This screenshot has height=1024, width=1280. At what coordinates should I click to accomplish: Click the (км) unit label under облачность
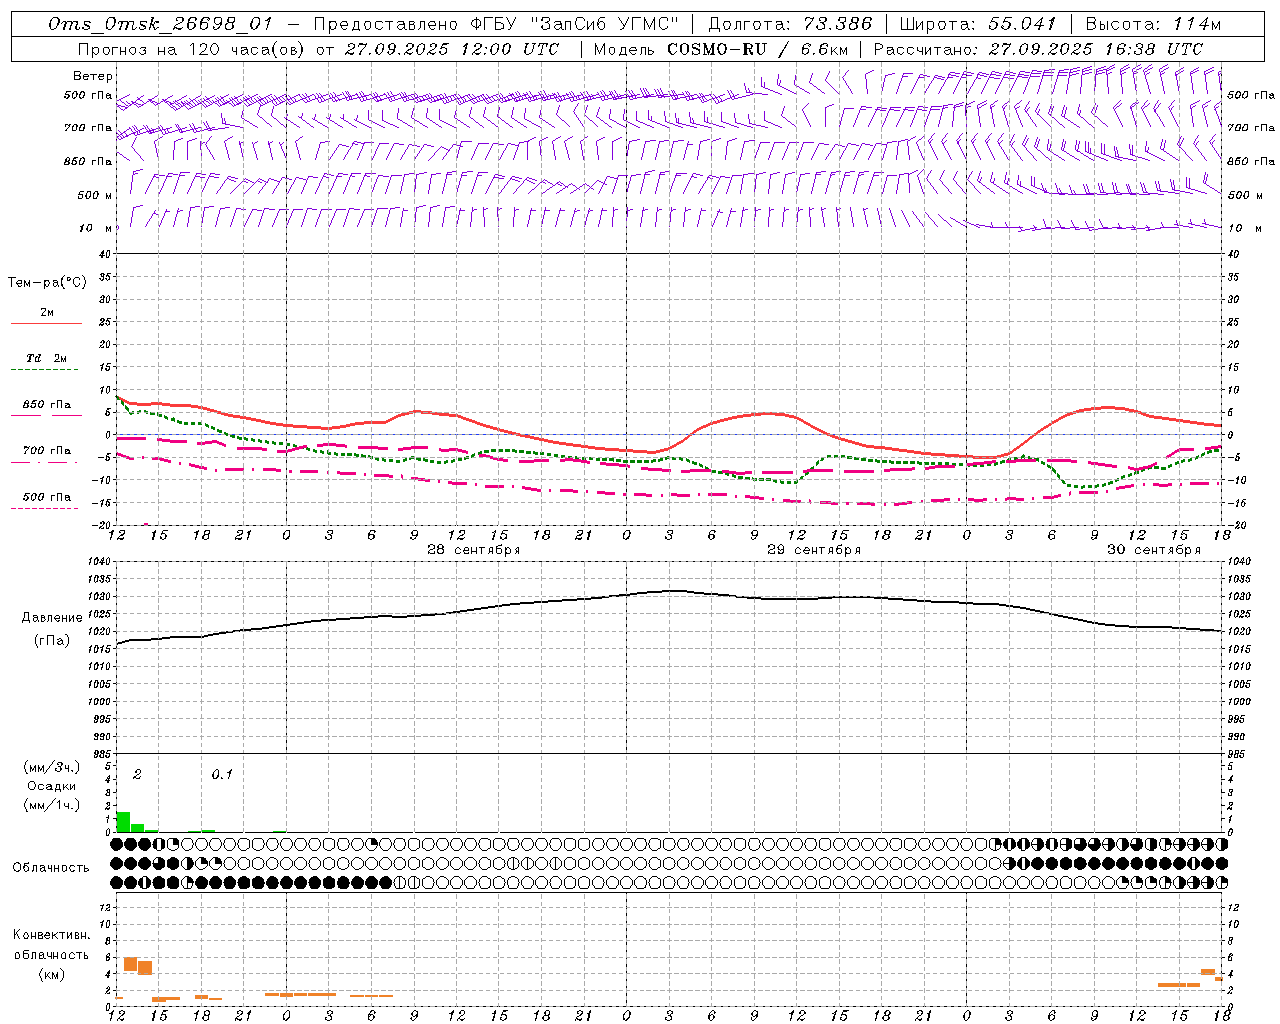(x=52, y=974)
